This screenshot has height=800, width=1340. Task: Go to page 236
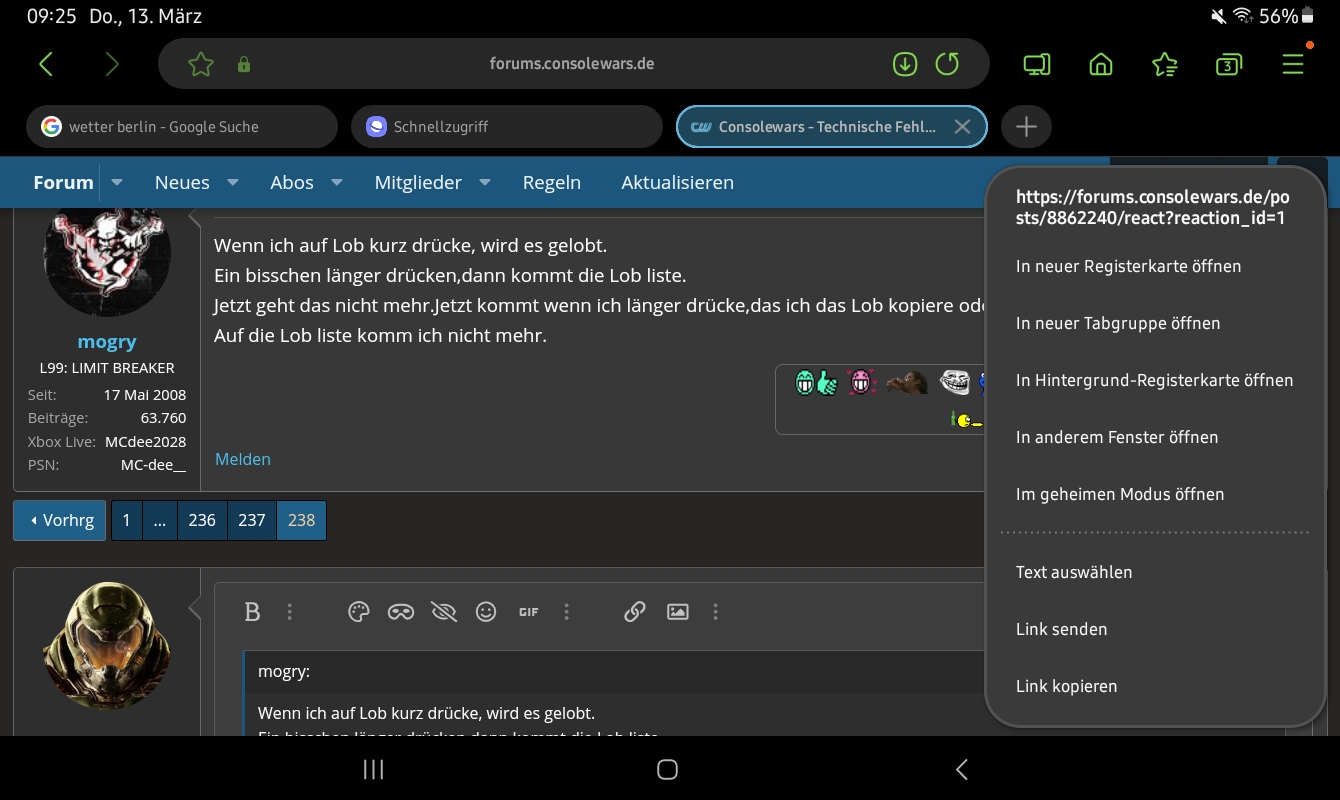[202, 520]
